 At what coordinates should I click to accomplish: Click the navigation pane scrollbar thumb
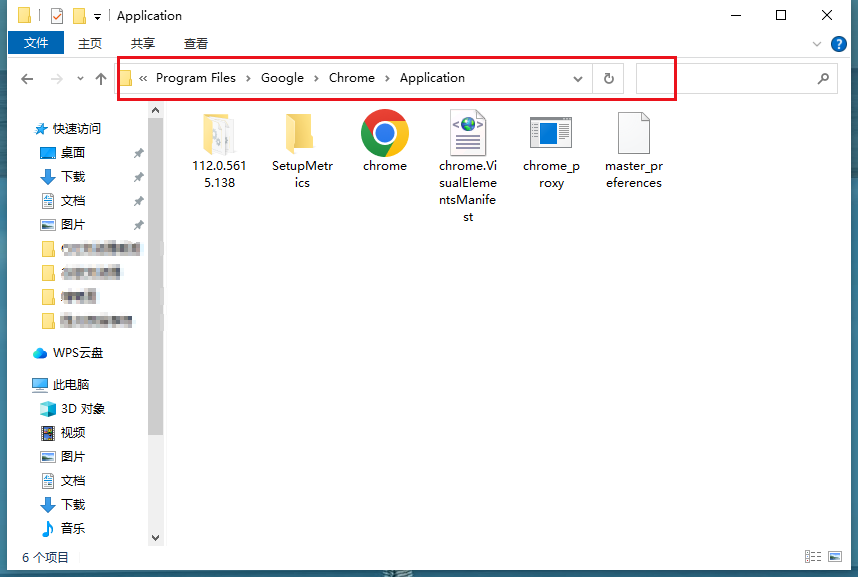(x=155, y=276)
